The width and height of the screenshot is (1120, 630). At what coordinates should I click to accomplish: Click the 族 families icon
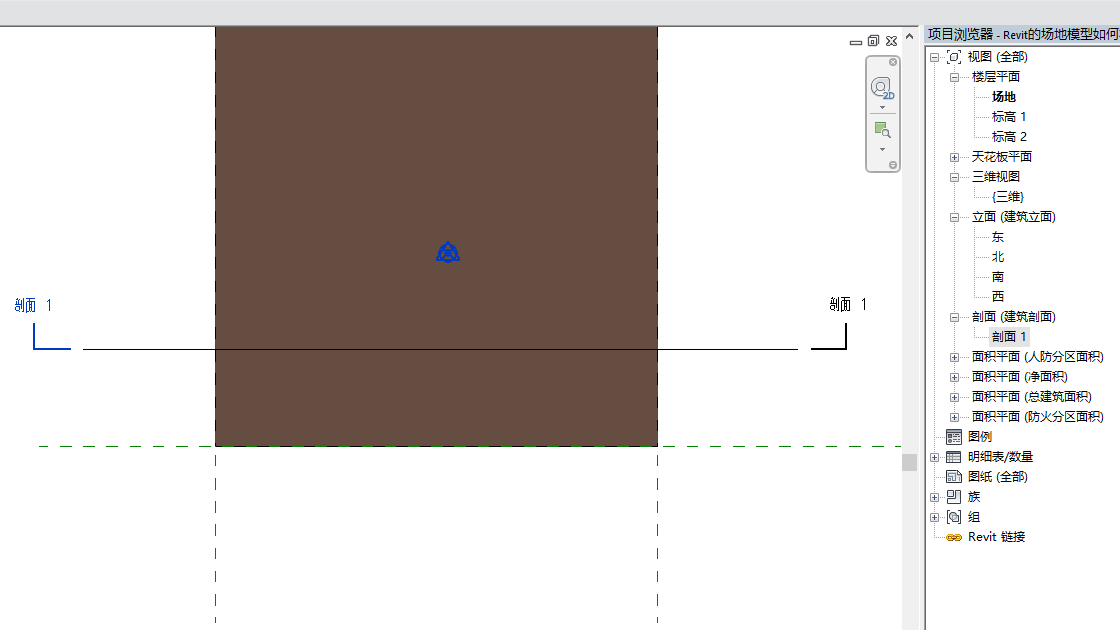click(954, 497)
